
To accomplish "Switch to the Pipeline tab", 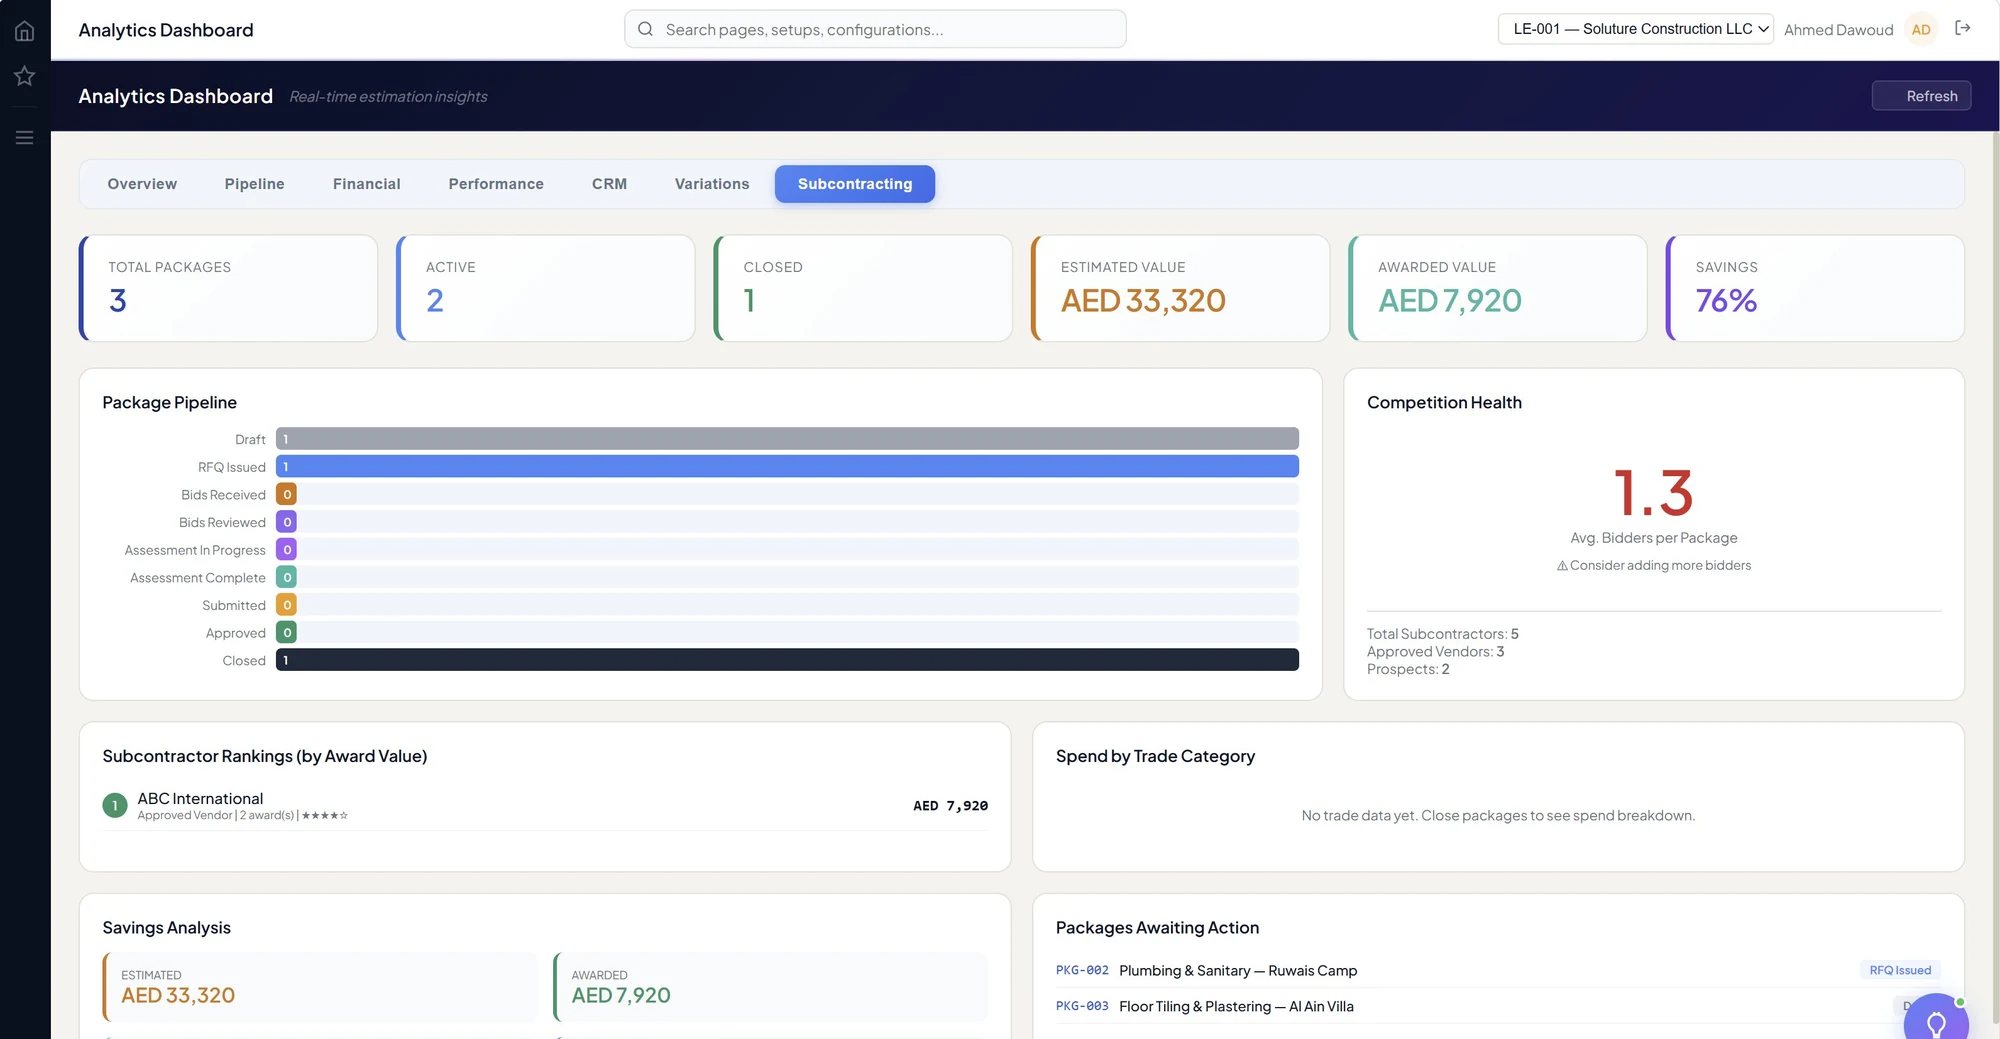I will 254,184.
